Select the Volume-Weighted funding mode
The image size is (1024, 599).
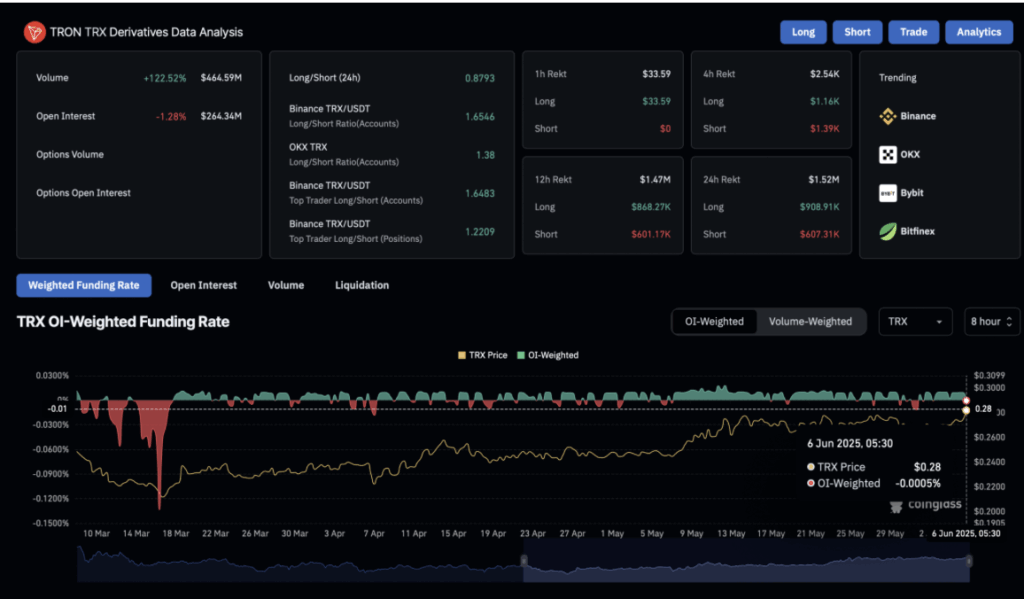(810, 321)
